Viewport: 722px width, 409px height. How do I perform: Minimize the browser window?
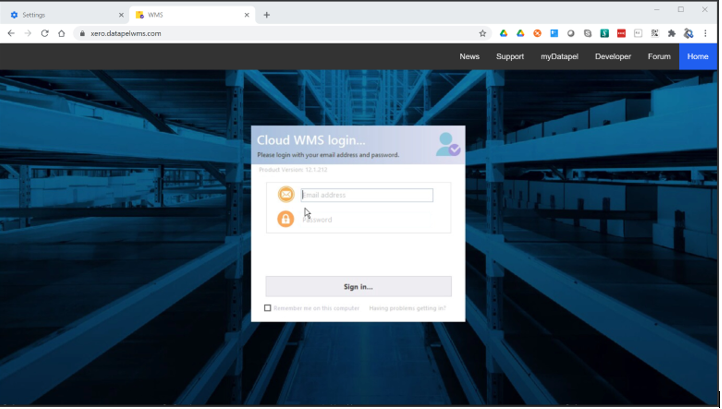[657, 9]
